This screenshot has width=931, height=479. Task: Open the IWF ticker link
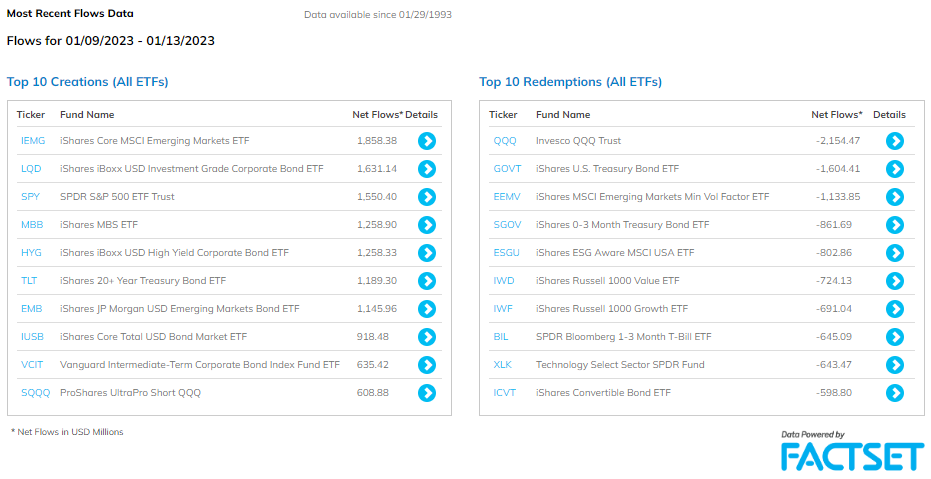click(x=503, y=309)
